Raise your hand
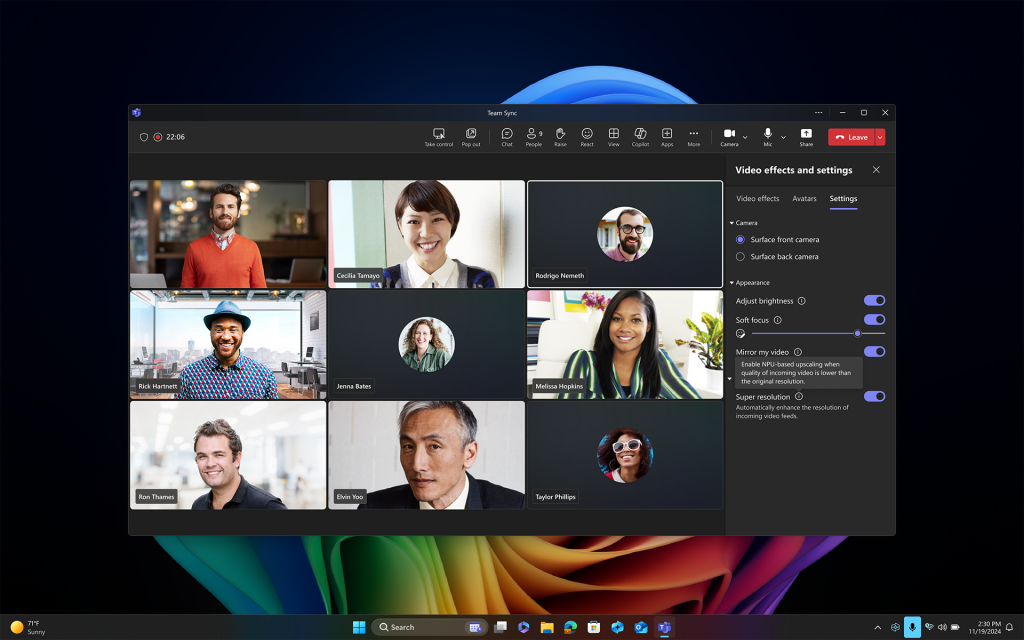The width and height of the screenshot is (1024, 640). [x=559, y=134]
